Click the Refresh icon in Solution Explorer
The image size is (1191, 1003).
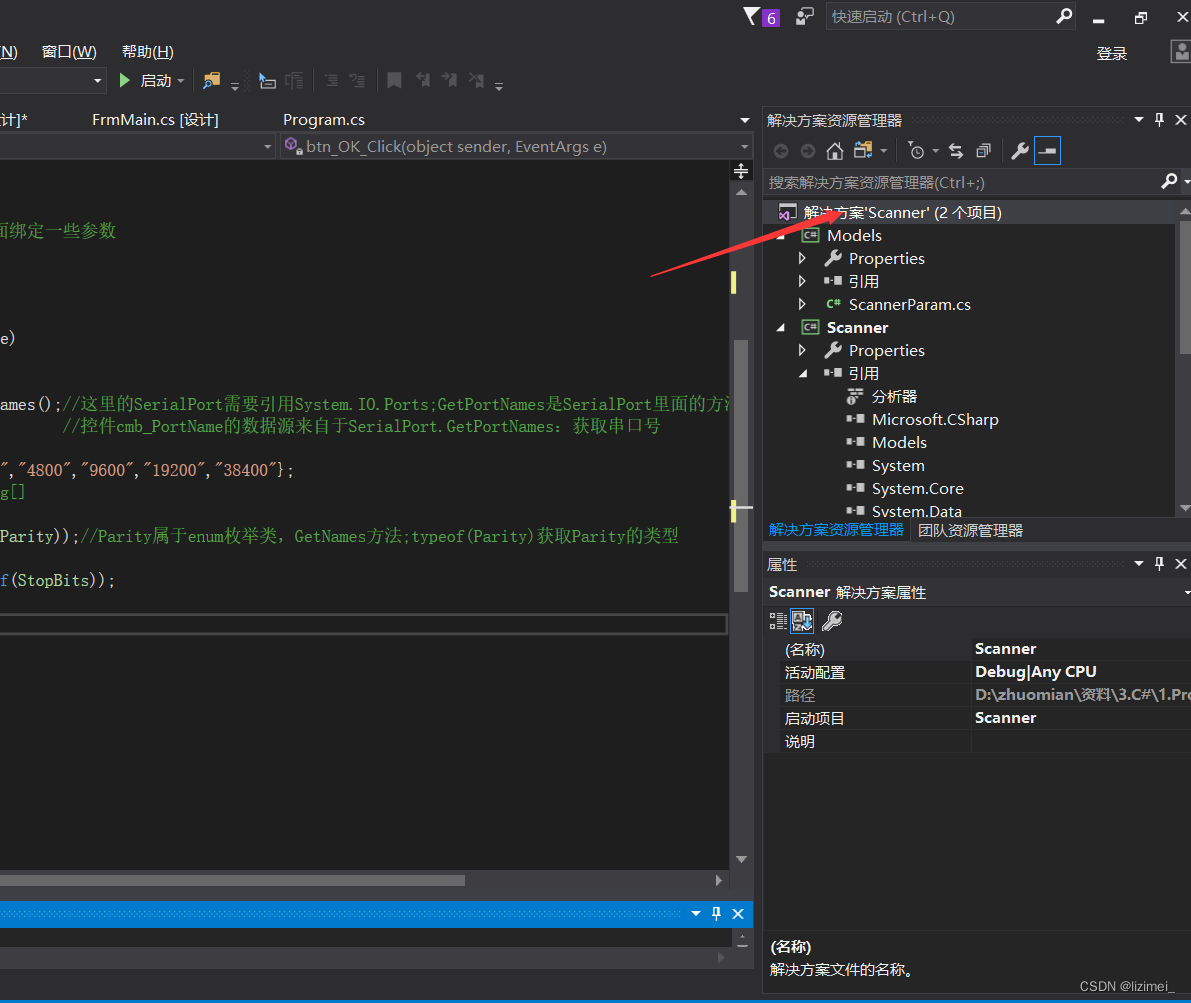click(x=955, y=151)
